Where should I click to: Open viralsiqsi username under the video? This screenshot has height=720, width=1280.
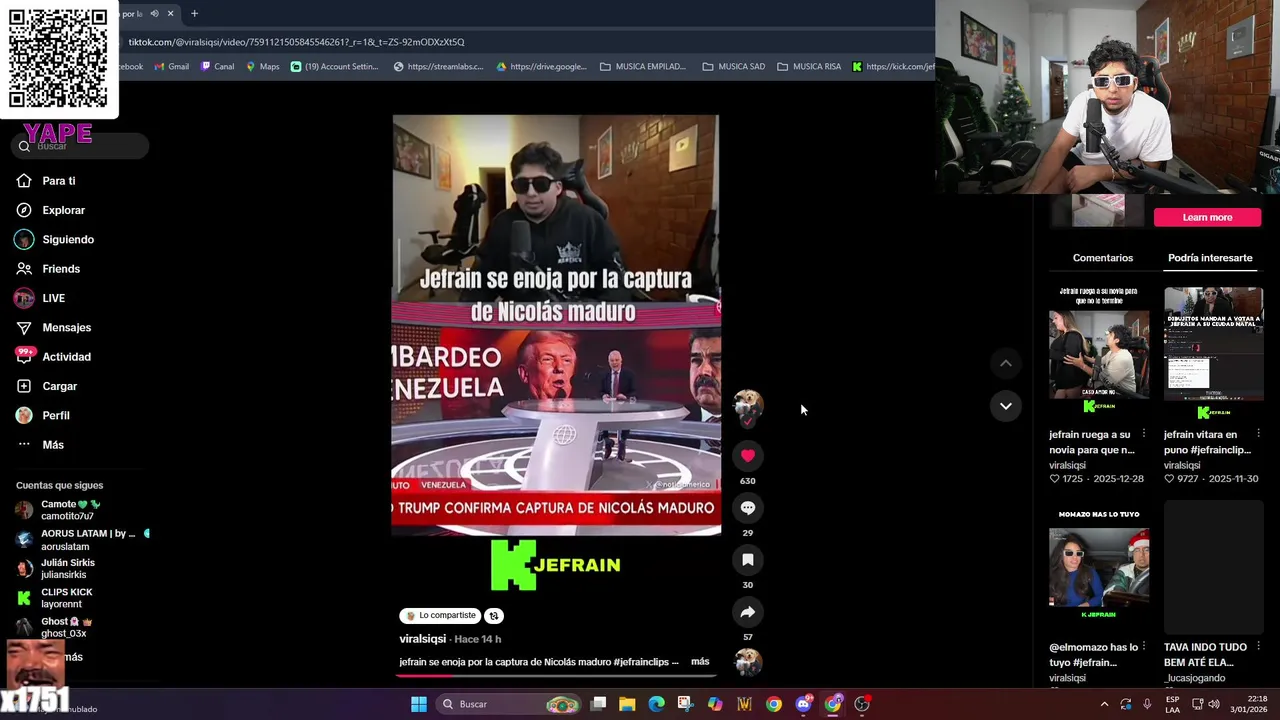point(422,639)
